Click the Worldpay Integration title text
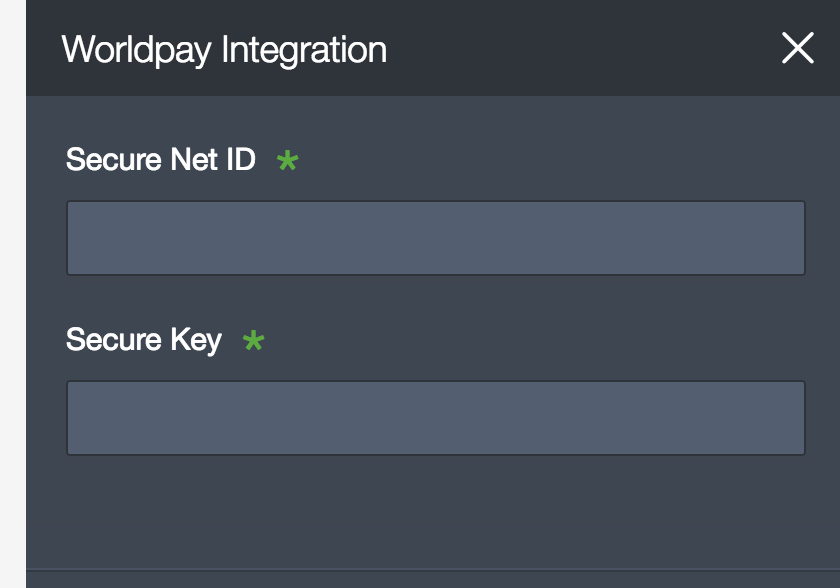This screenshot has width=840, height=588. click(x=224, y=47)
